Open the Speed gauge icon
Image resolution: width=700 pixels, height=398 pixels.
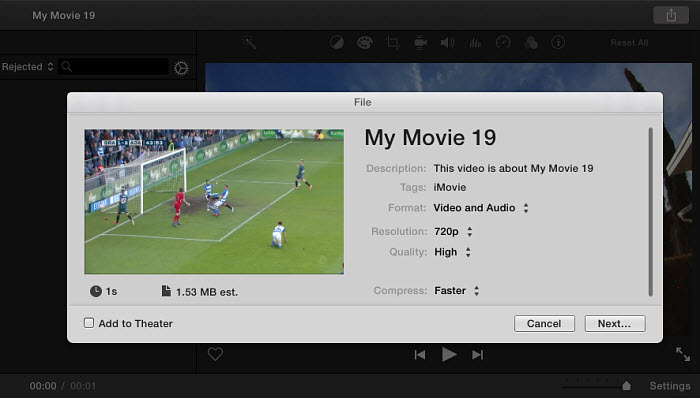(x=503, y=42)
